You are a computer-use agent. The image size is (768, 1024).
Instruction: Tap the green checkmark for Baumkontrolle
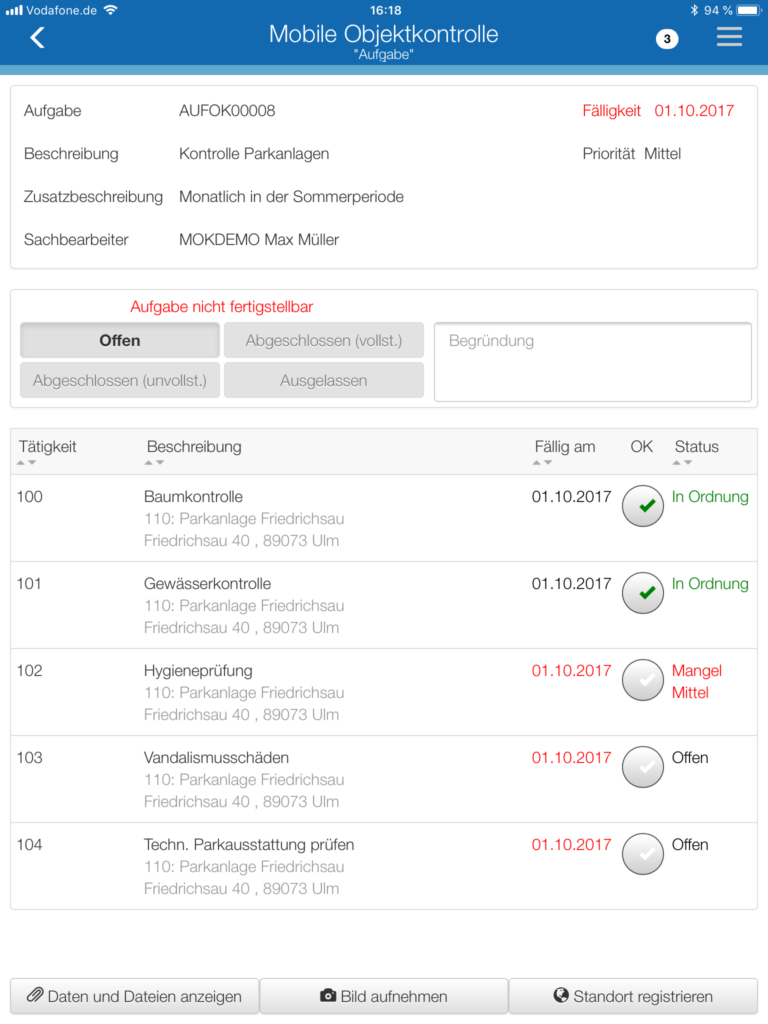643,506
